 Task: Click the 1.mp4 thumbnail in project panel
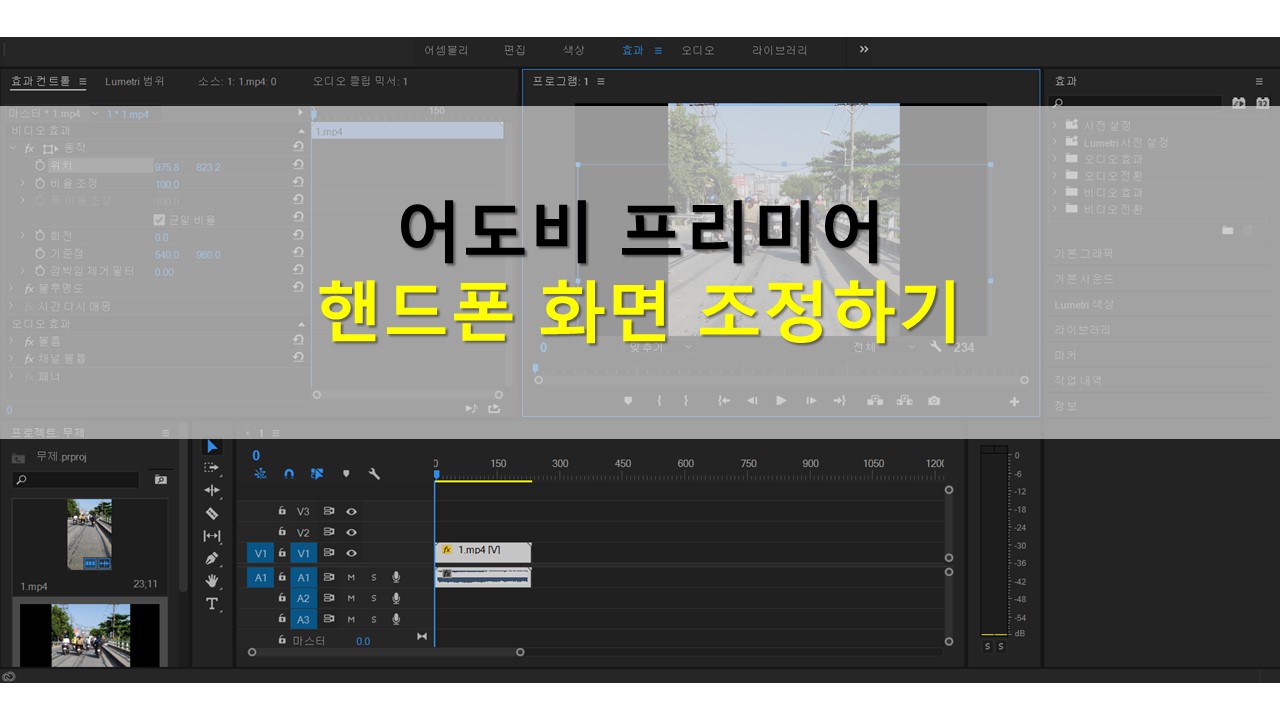coord(90,535)
